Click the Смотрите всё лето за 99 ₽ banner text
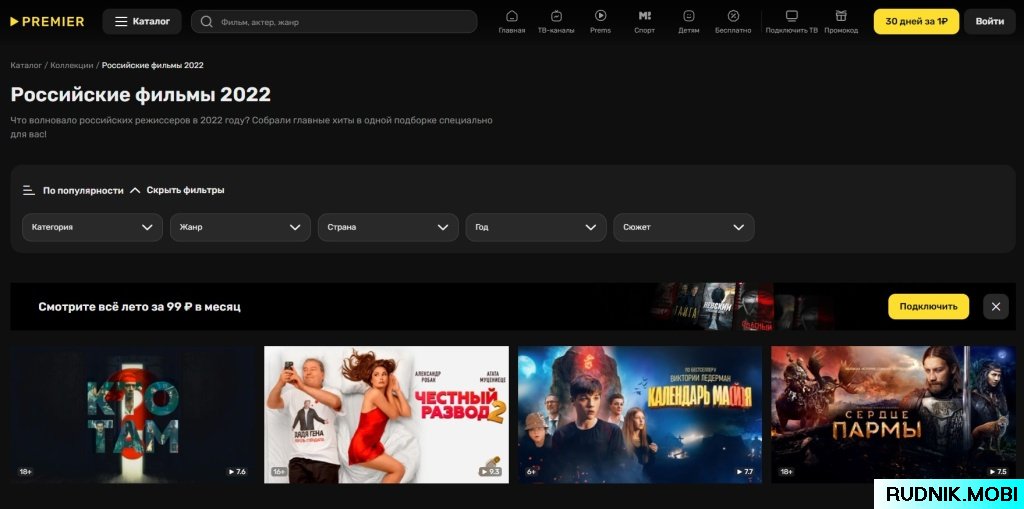The image size is (1024, 509). tap(139, 306)
